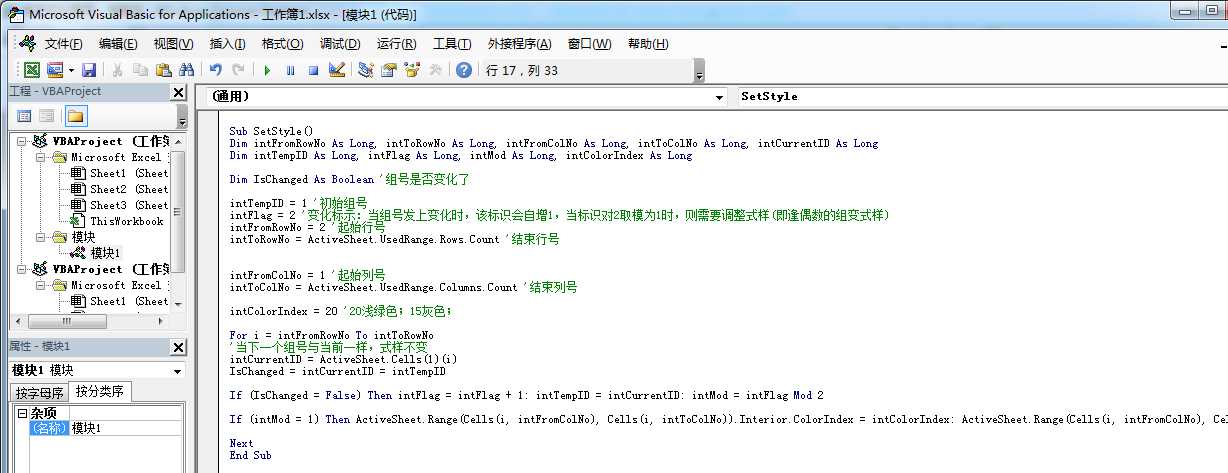Open the Properties Window icon
The image size is (1228, 473).
coord(389,70)
